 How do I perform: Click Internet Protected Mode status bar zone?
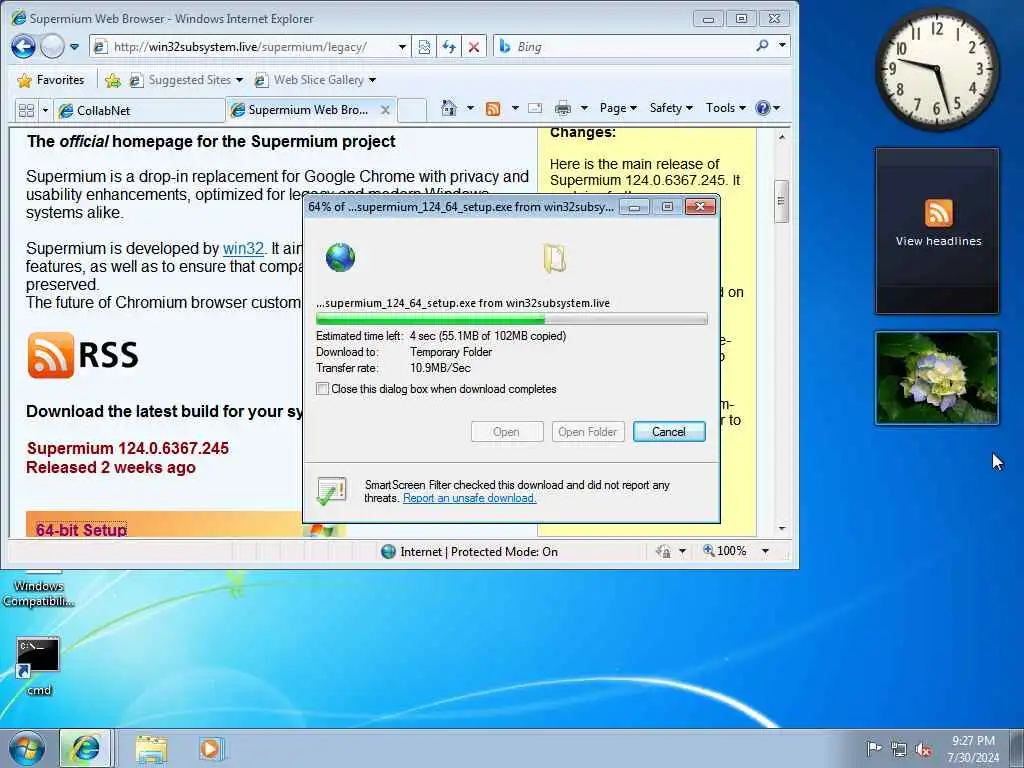tap(470, 552)
